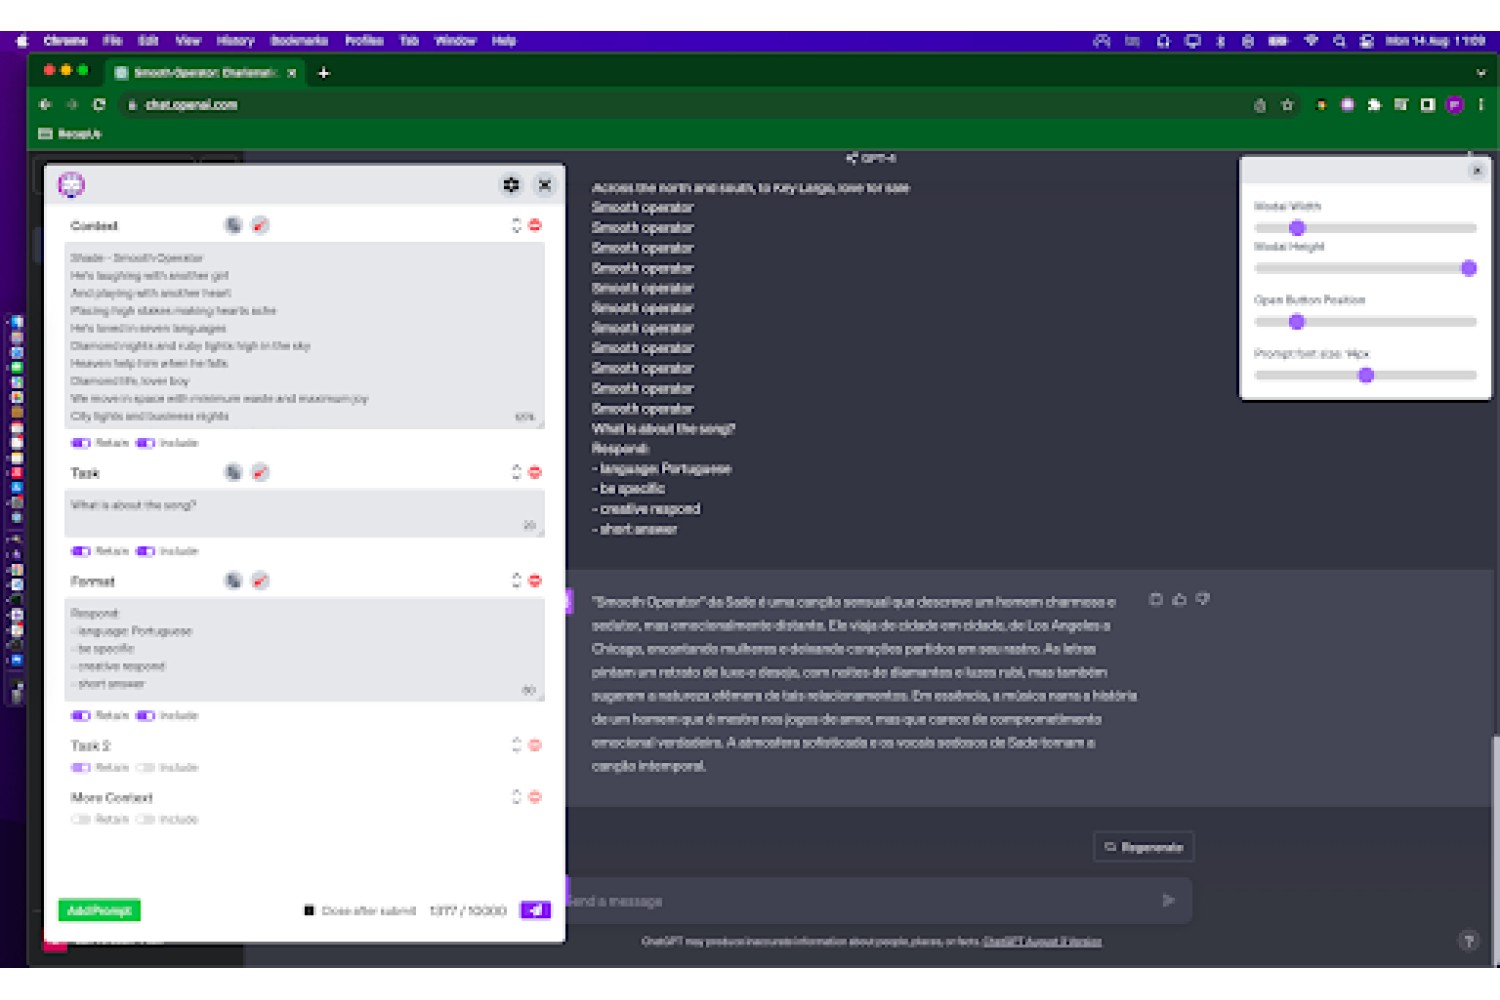Give the response a thumbs down

pos(1203,599)
